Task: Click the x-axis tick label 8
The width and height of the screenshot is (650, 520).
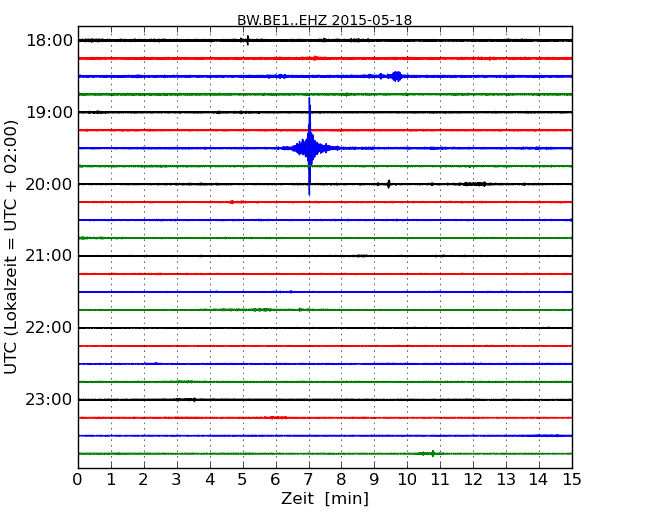Action: click(341, 480)
